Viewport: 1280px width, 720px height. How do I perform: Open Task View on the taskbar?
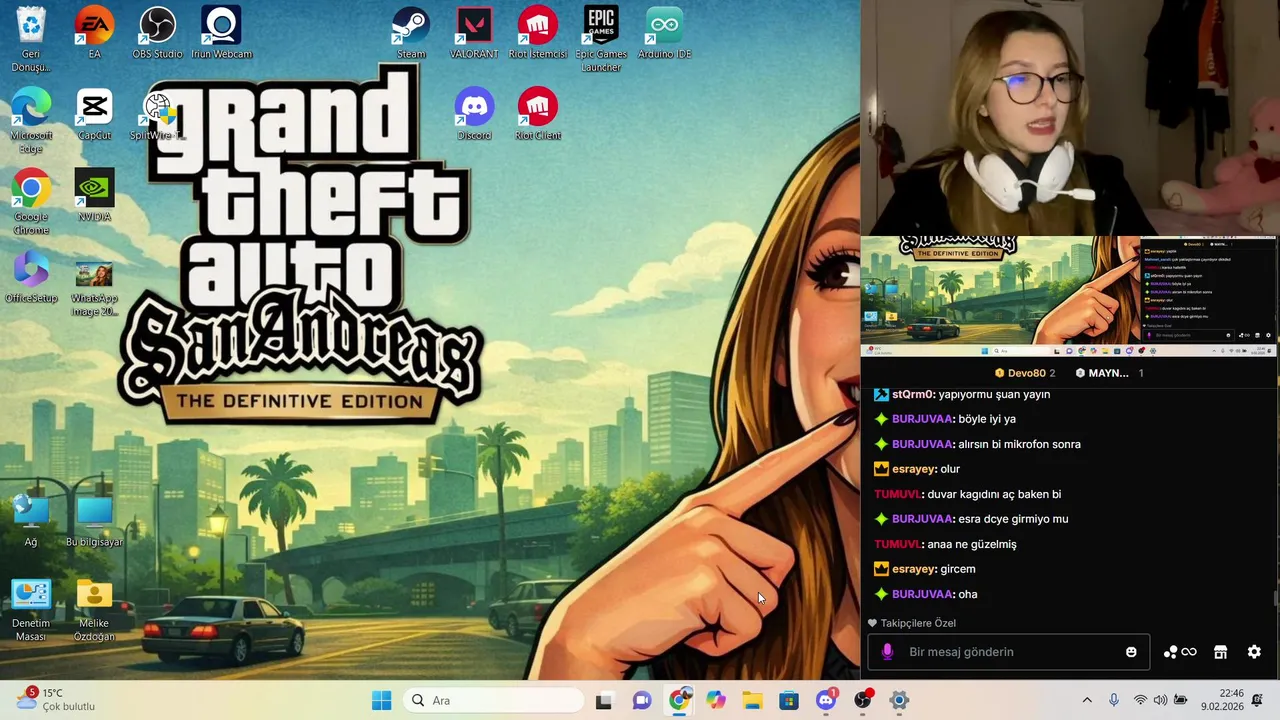(604, 700)
